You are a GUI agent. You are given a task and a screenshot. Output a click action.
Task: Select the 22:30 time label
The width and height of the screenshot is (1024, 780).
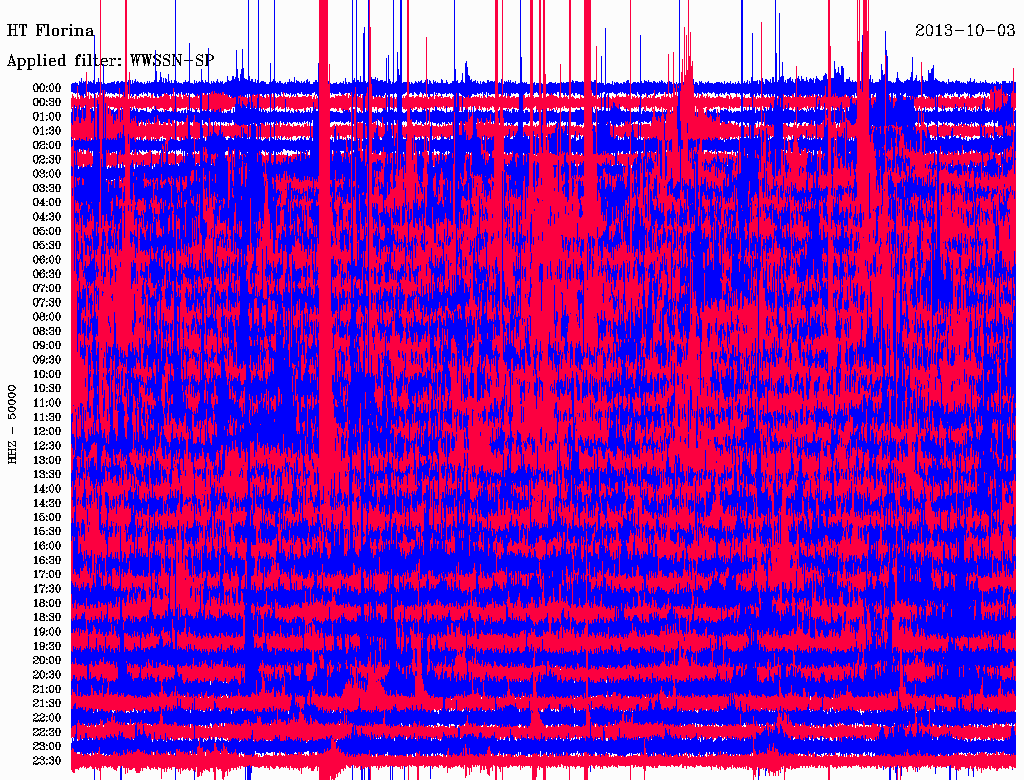pyautogui.click(x=47, y=732)
